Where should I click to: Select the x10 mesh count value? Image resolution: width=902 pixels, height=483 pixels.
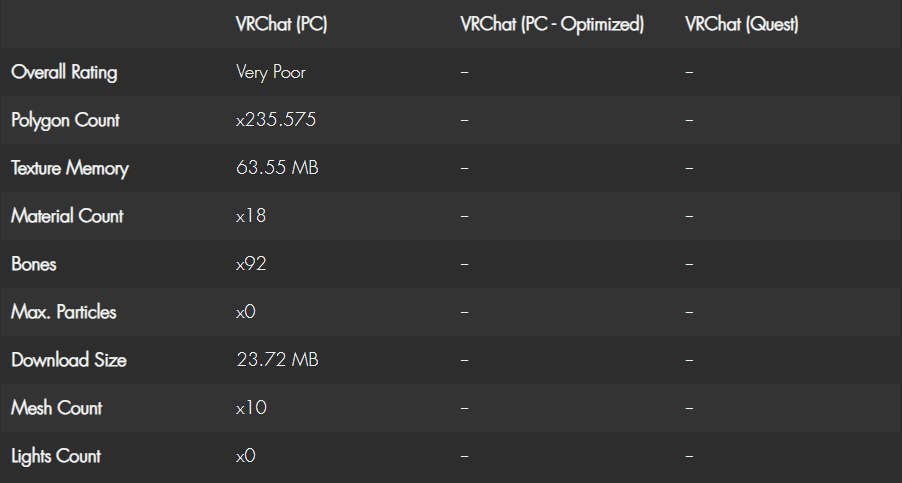click(x=251, y=408)
